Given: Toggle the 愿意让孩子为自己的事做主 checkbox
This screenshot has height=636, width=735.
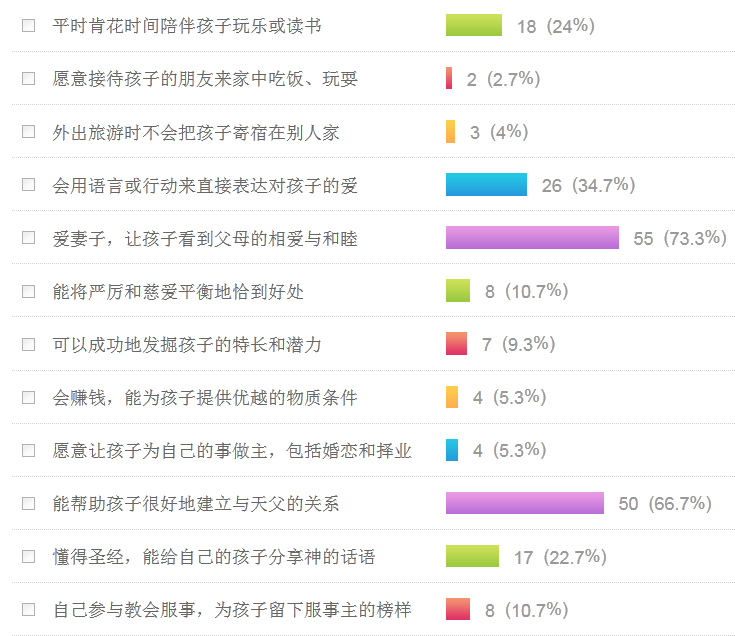Looking at the screenshot, I should [28, 450].
